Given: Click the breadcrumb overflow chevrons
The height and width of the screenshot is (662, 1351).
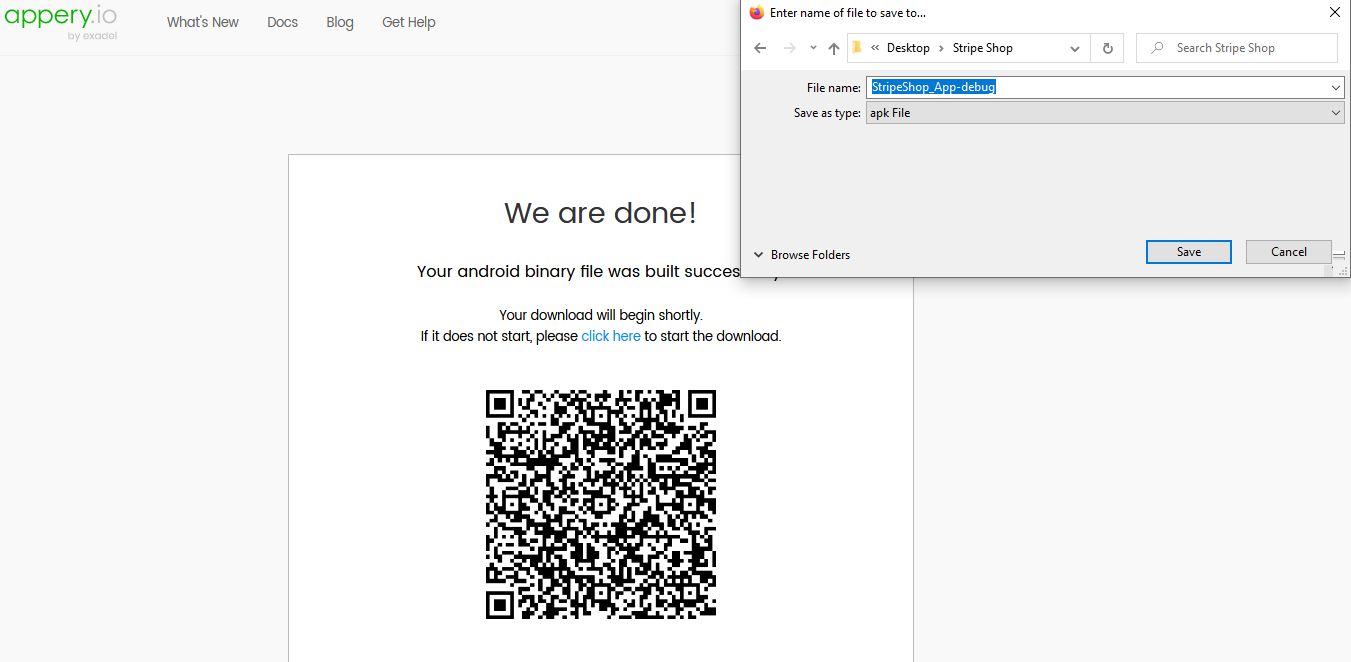Looking at the screenshot, I should coord(875,48).
